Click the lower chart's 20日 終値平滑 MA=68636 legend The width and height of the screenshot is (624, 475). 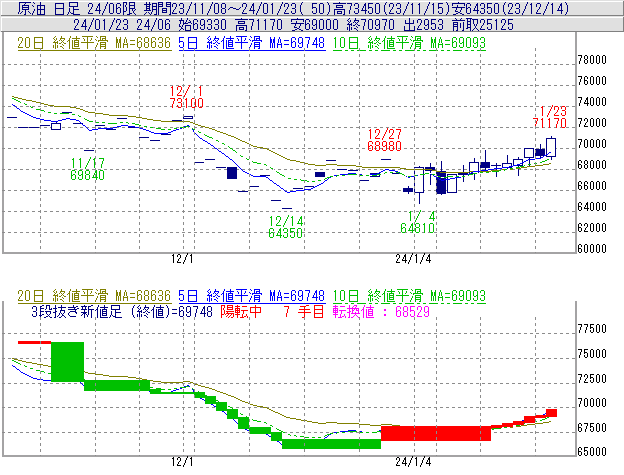94,296
